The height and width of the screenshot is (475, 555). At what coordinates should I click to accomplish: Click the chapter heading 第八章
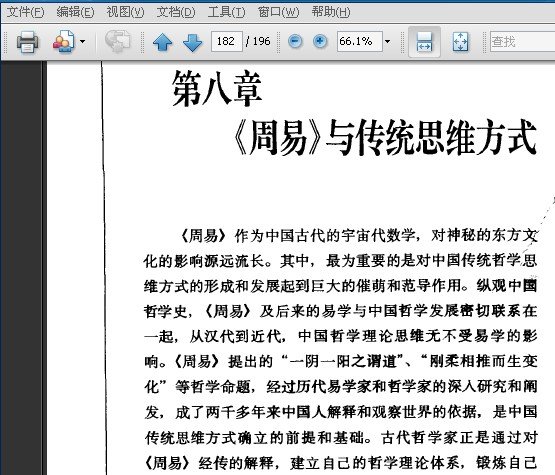pos(217,89)
